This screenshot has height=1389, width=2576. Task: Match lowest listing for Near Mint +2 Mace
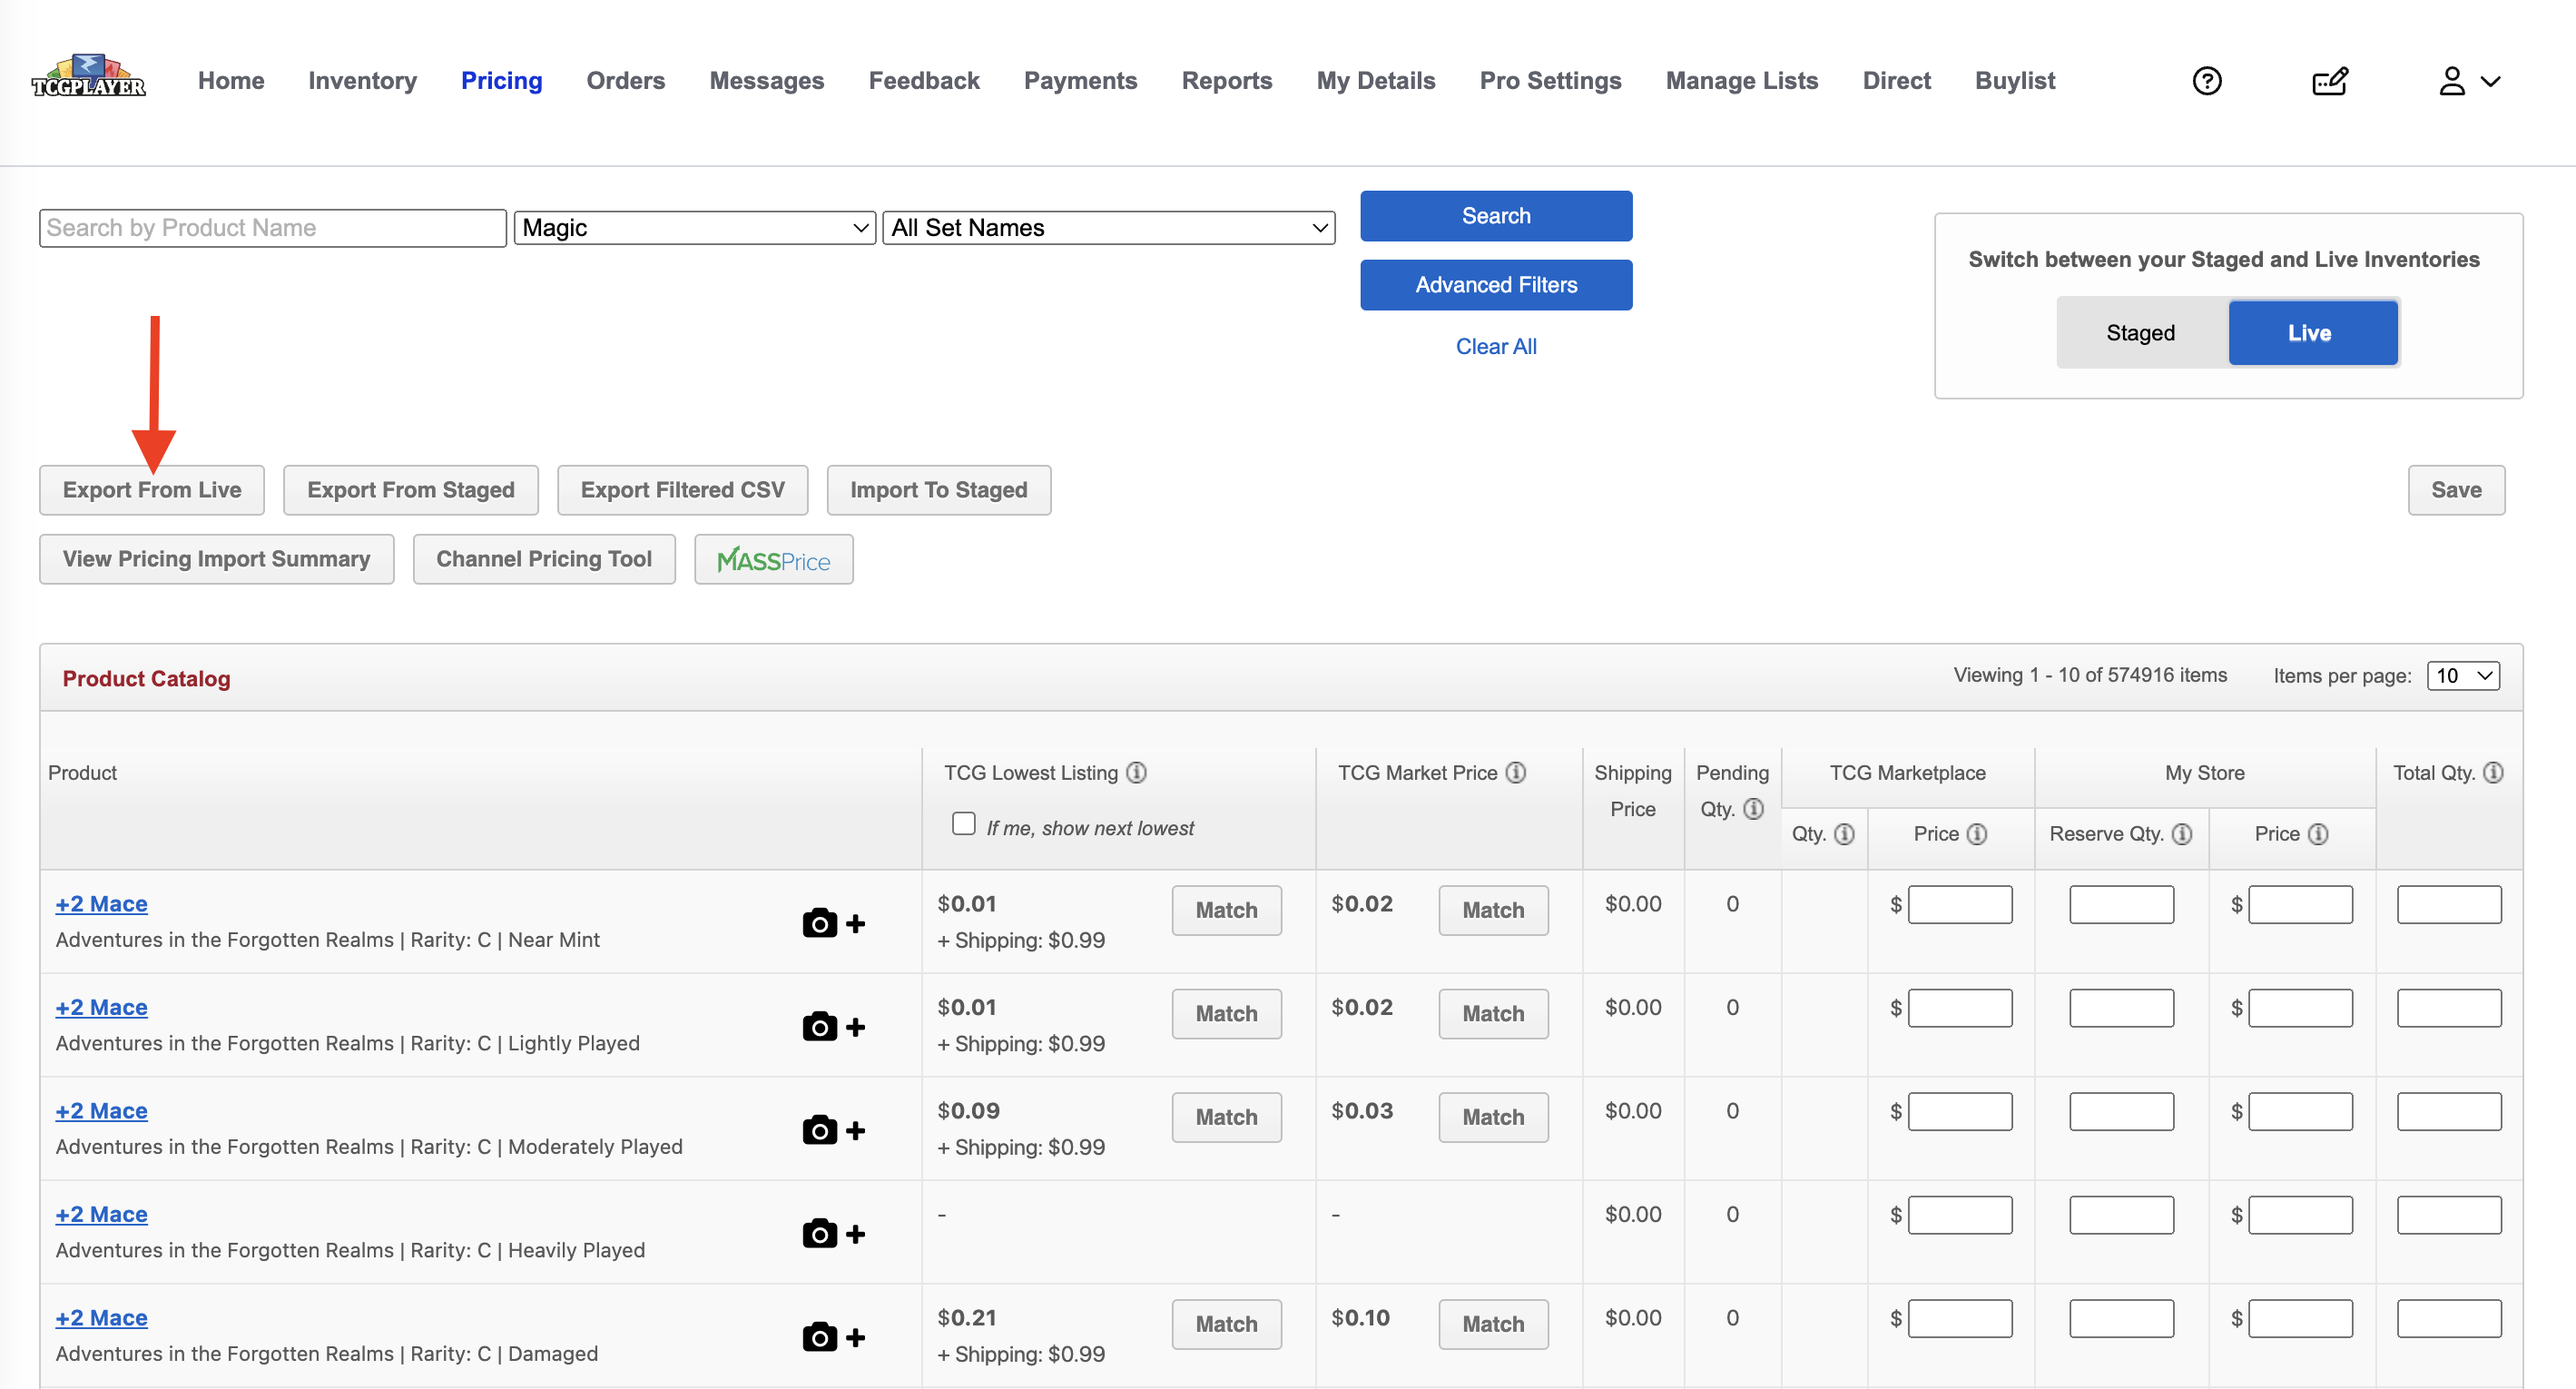point(1226,910)
